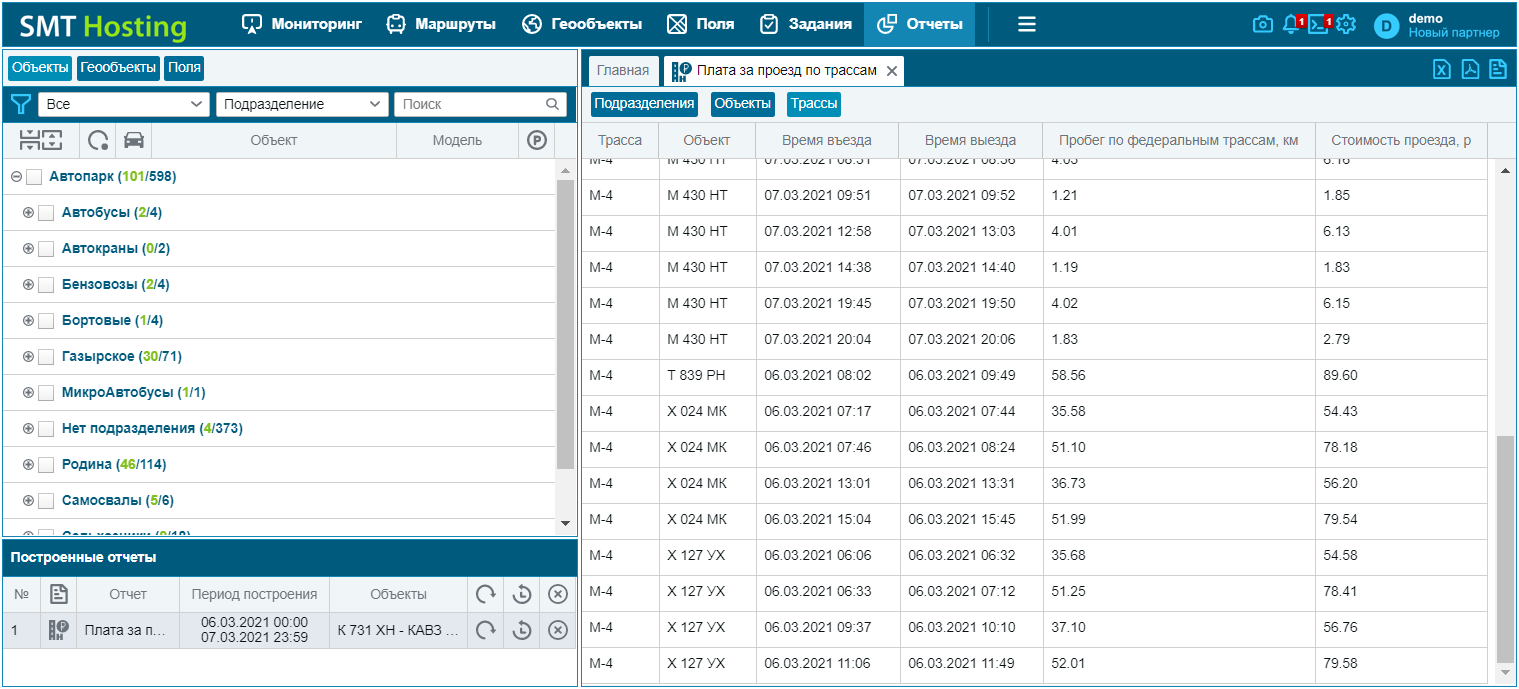Click the filter funnel icon

pos(20,104)
